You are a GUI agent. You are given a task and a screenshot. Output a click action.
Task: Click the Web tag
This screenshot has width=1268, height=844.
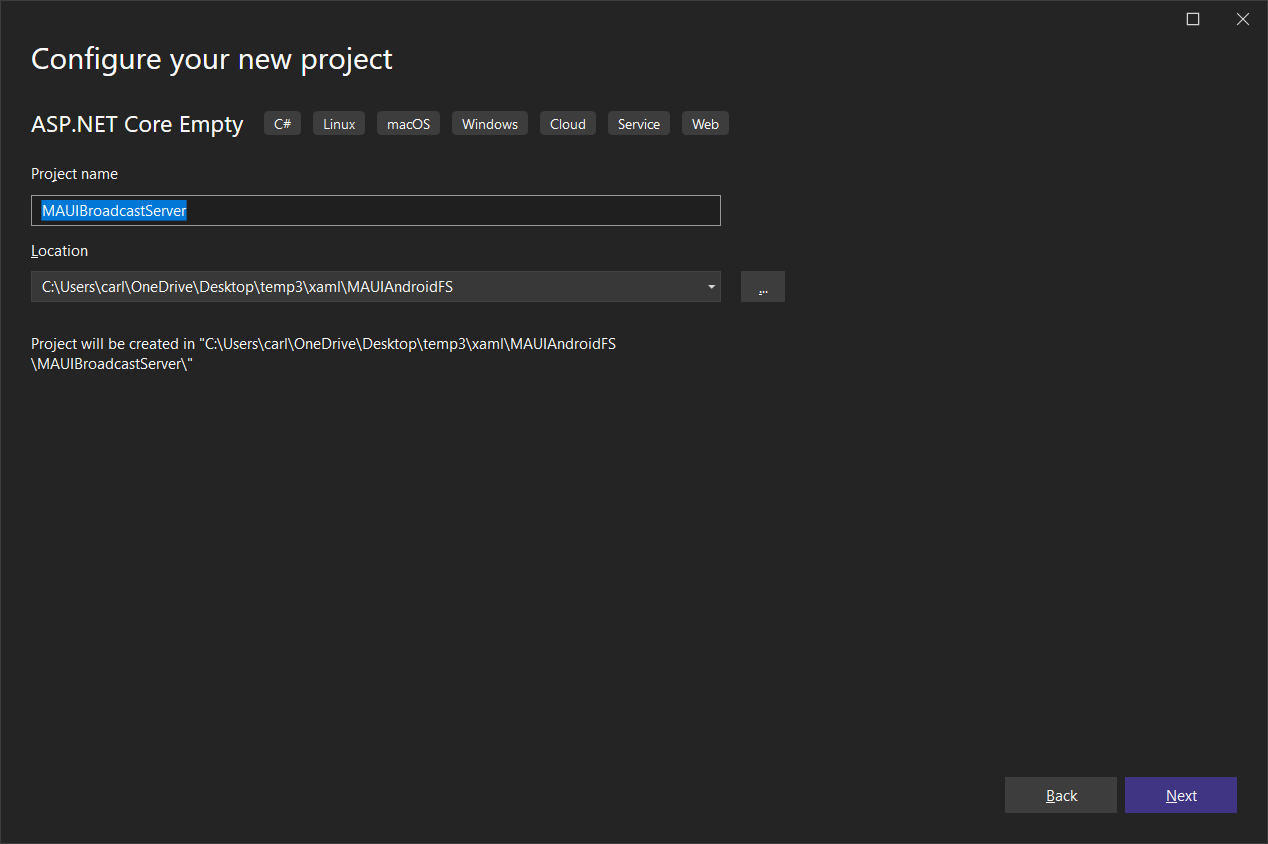pos(706,124)
